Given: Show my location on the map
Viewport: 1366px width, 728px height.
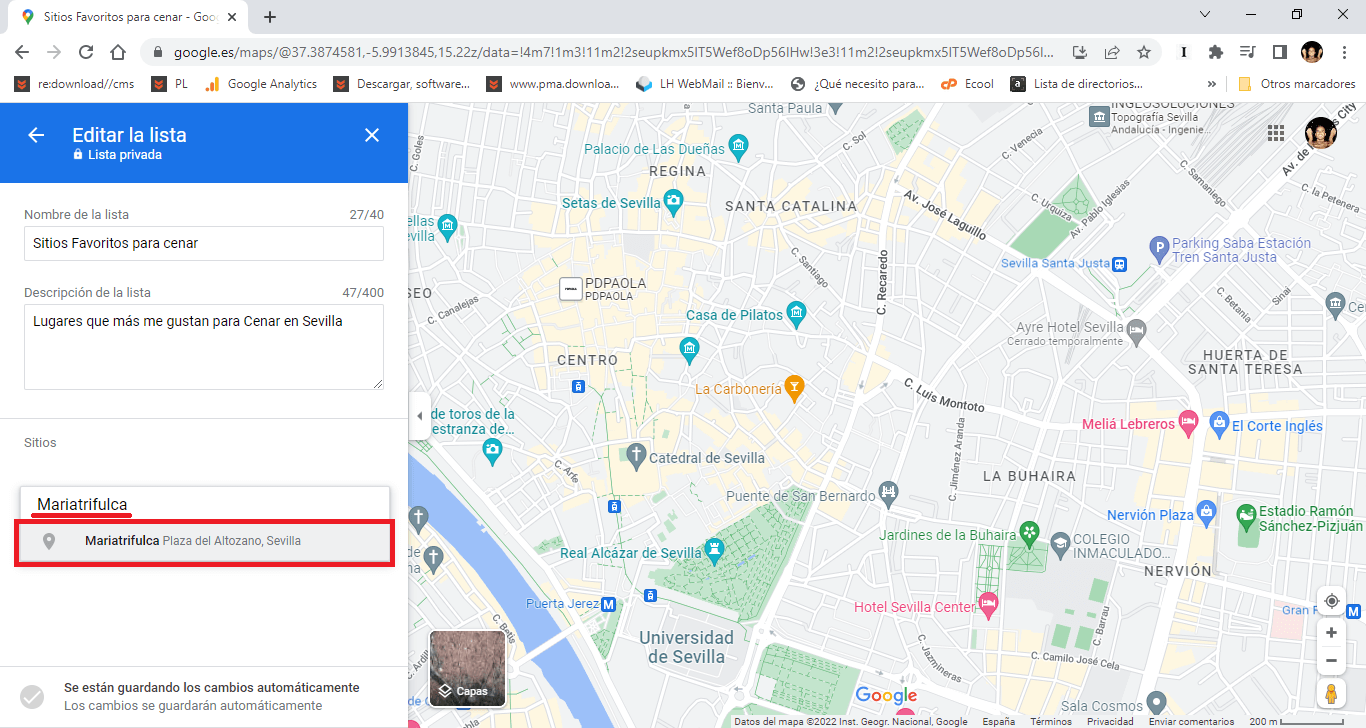Looking at the screenshot, I should (x=1331, y=601).
